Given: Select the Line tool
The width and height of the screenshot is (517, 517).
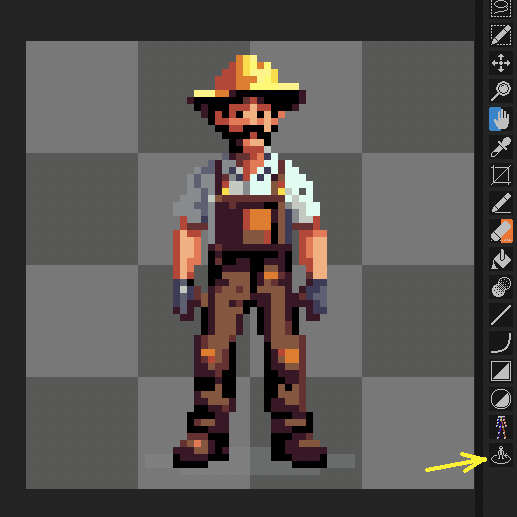Looking at the screenshot, I should [x=501, y=315].
